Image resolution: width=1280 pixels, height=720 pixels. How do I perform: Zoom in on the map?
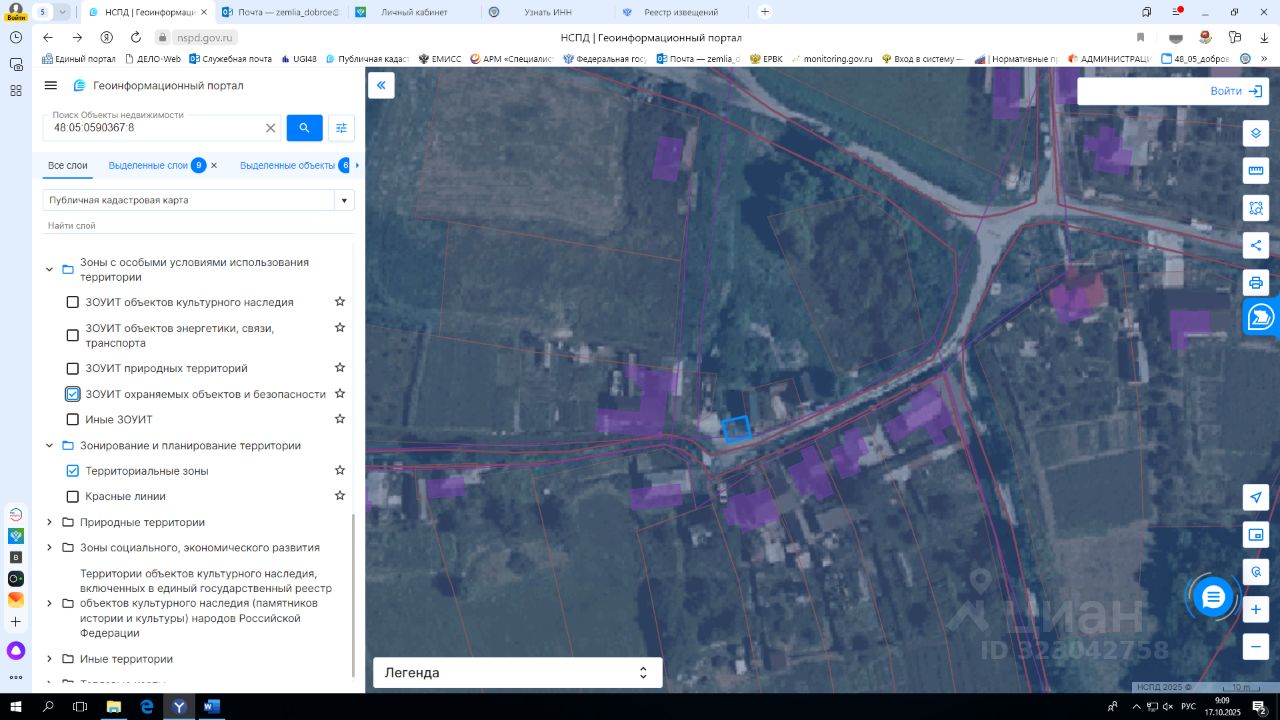pos(1256,609)
